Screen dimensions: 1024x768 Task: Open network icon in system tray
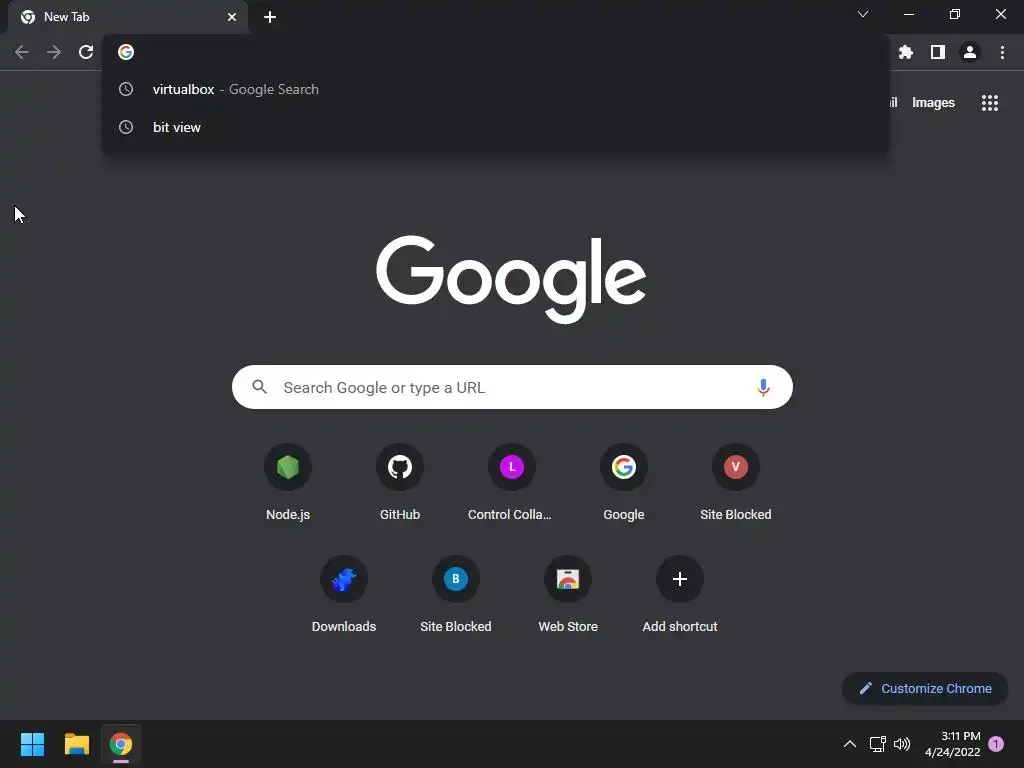click(877, 744)
